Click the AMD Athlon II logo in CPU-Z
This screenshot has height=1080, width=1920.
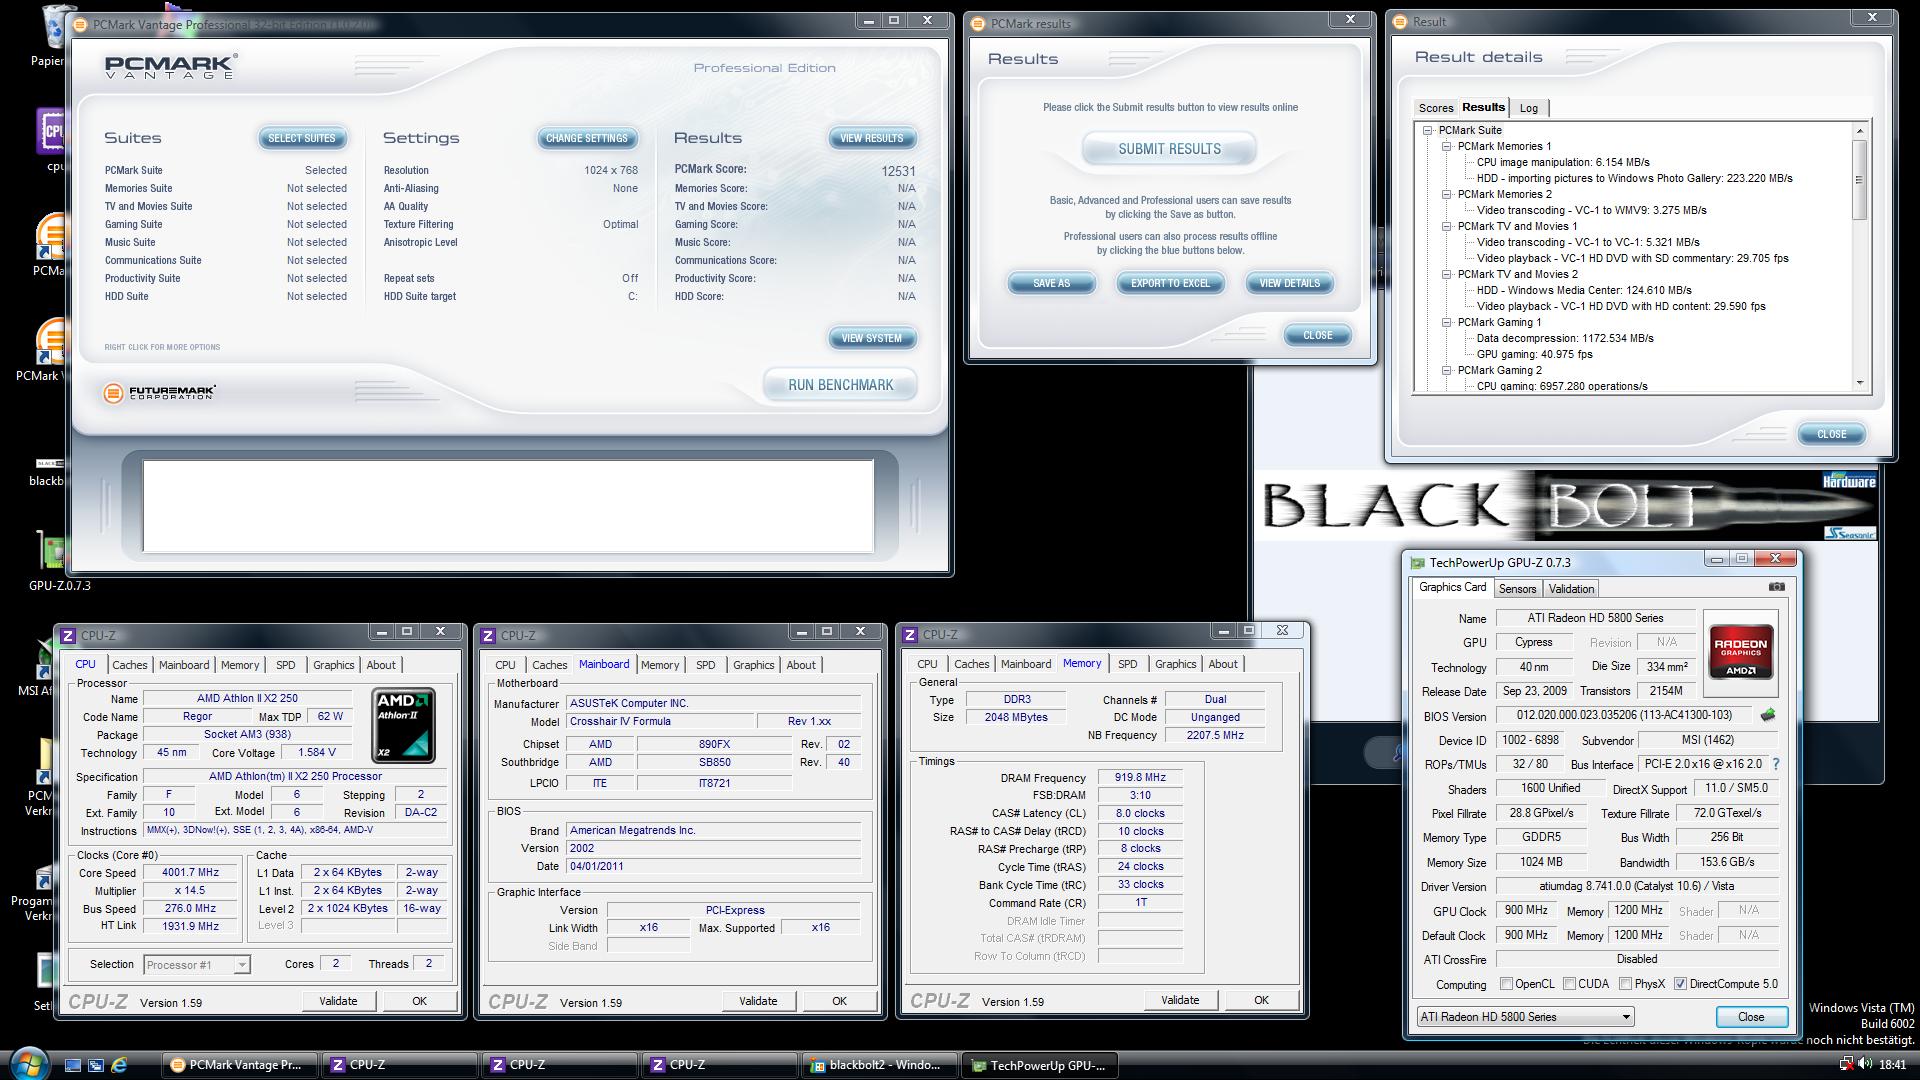tap(403, 725)
